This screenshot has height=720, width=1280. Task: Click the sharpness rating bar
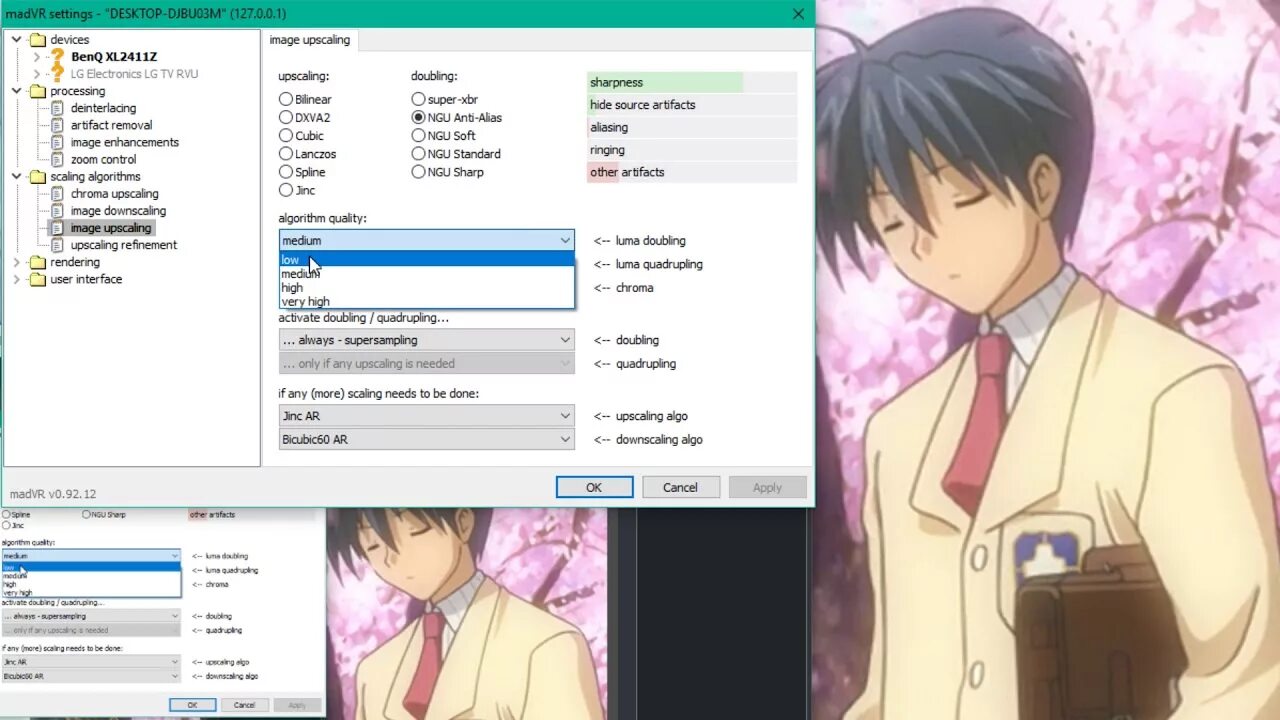pos(692,82)
